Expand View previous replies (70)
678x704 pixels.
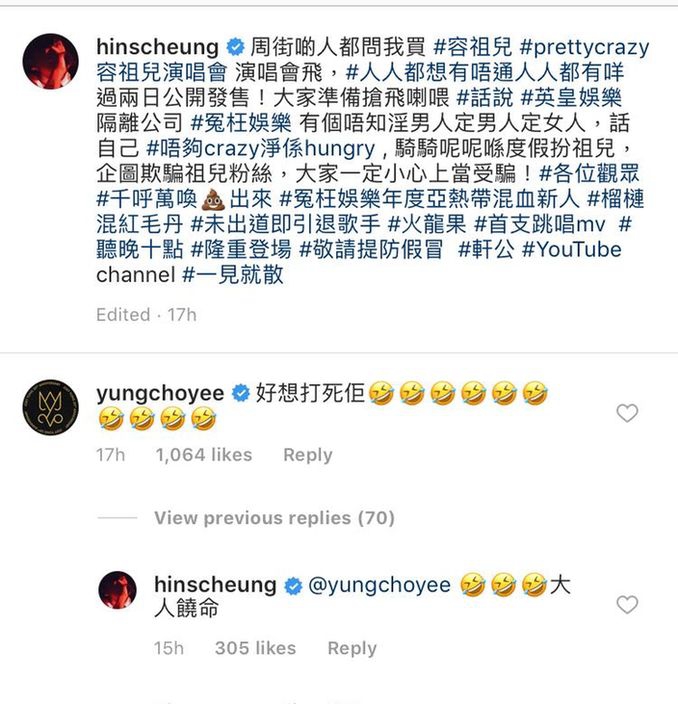click(274, 518)
